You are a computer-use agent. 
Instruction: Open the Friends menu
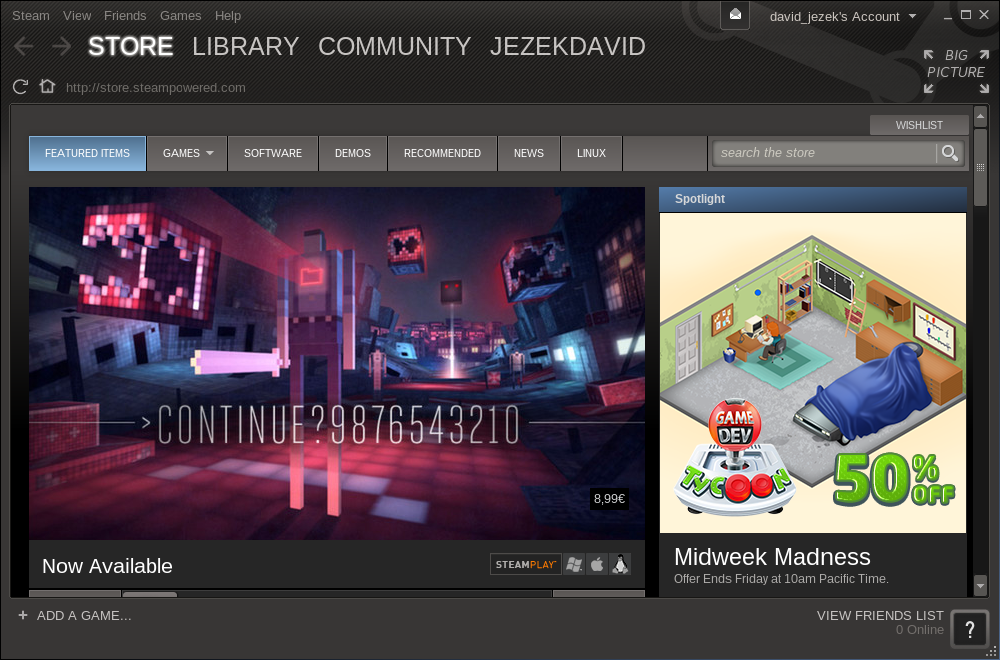pyautogui.click(x=125, y=15)
